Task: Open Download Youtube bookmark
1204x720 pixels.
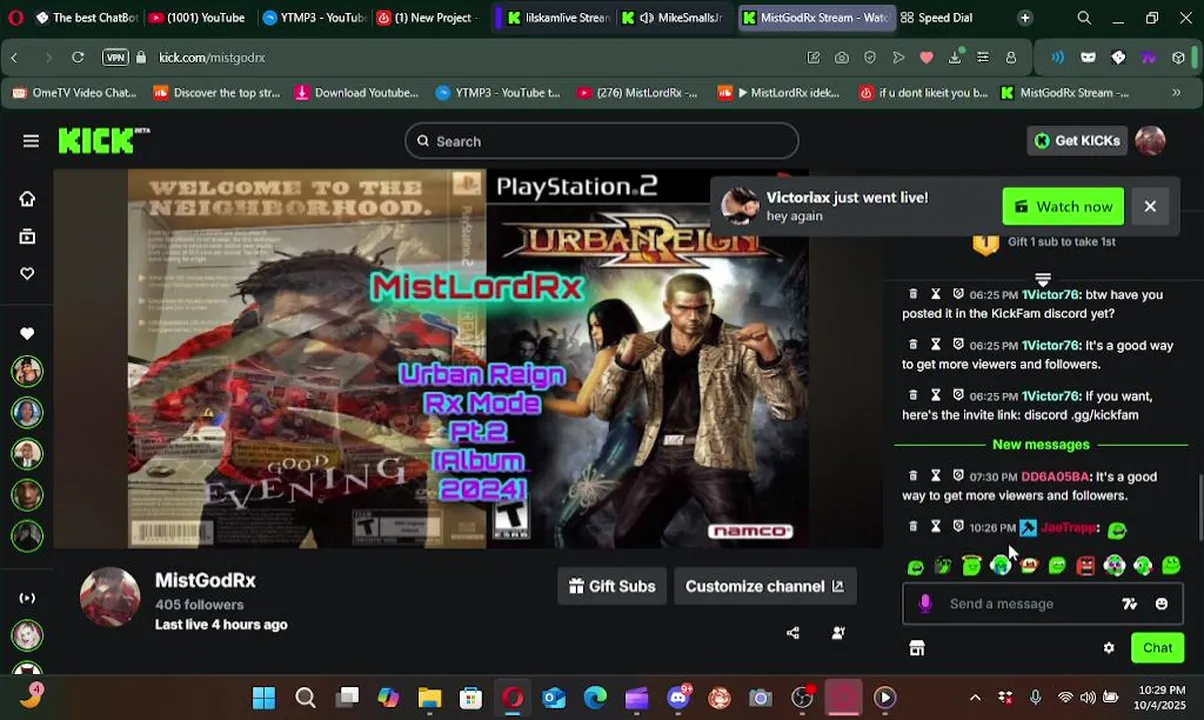Action: click(x=356, y=93)
